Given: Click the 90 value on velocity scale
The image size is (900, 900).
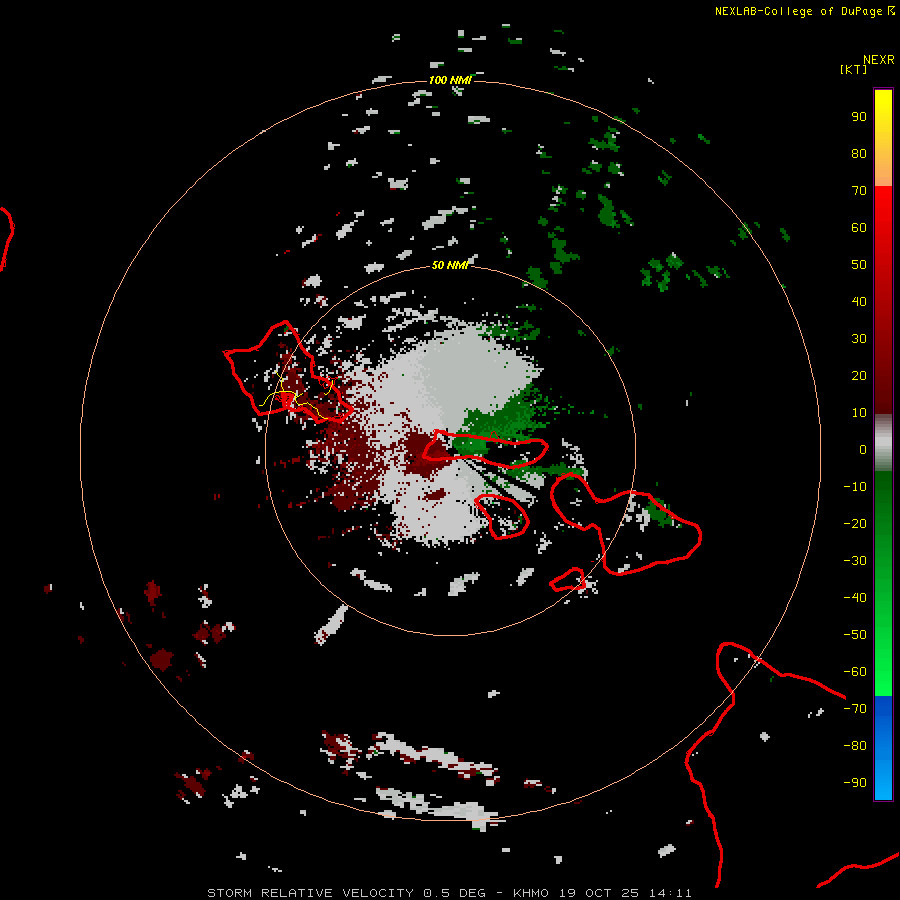Looking at the screenshot, I should point(859,117).
